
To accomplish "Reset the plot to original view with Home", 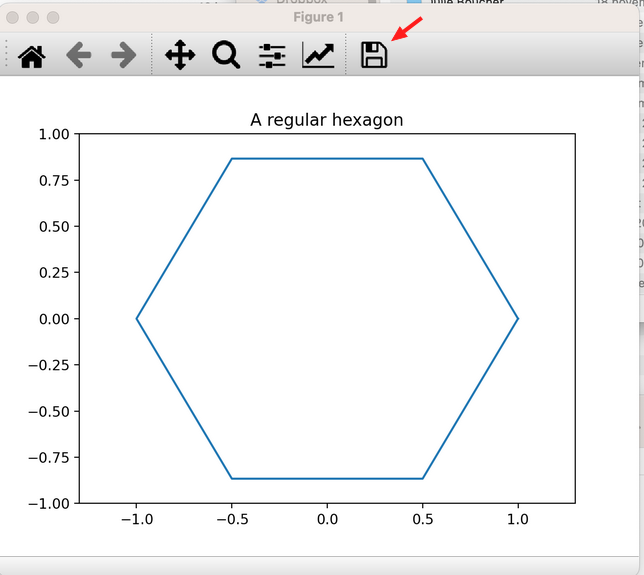I will (x=32, y=56).
